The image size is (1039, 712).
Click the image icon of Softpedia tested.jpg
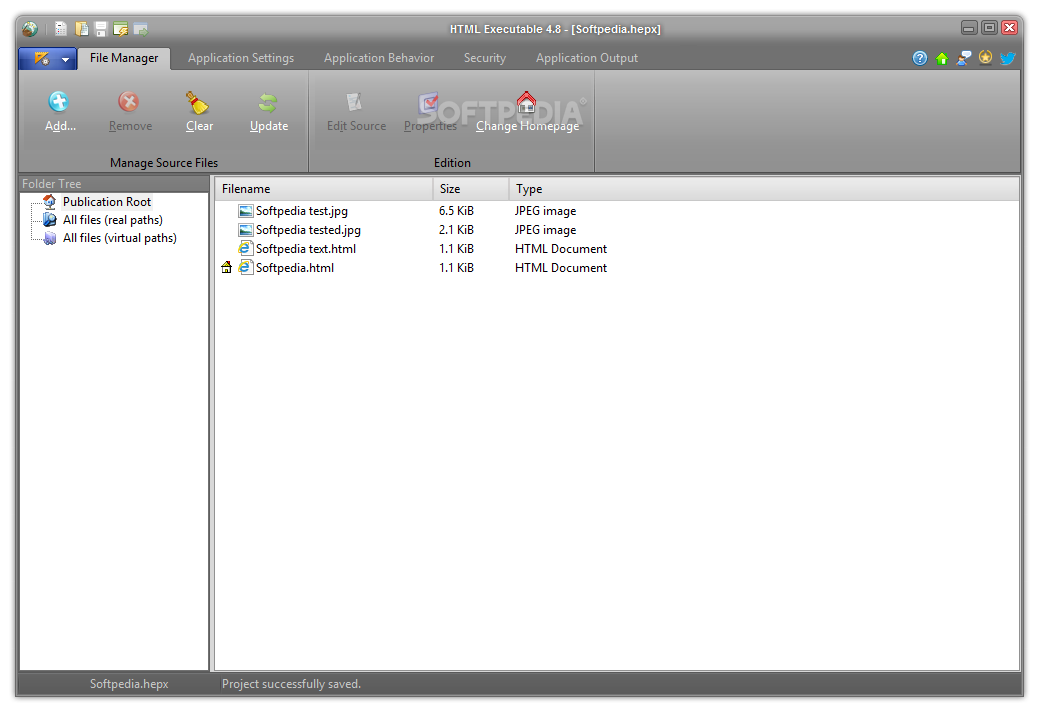(x=246, y=230)
